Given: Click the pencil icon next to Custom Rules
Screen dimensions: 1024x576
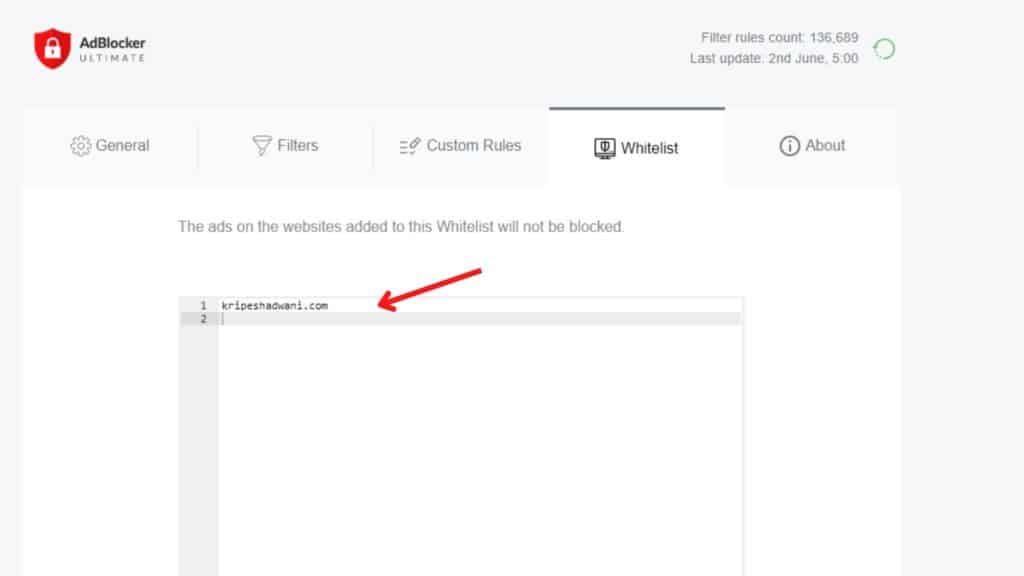Looking at the screenshot, I should point(407,145).
